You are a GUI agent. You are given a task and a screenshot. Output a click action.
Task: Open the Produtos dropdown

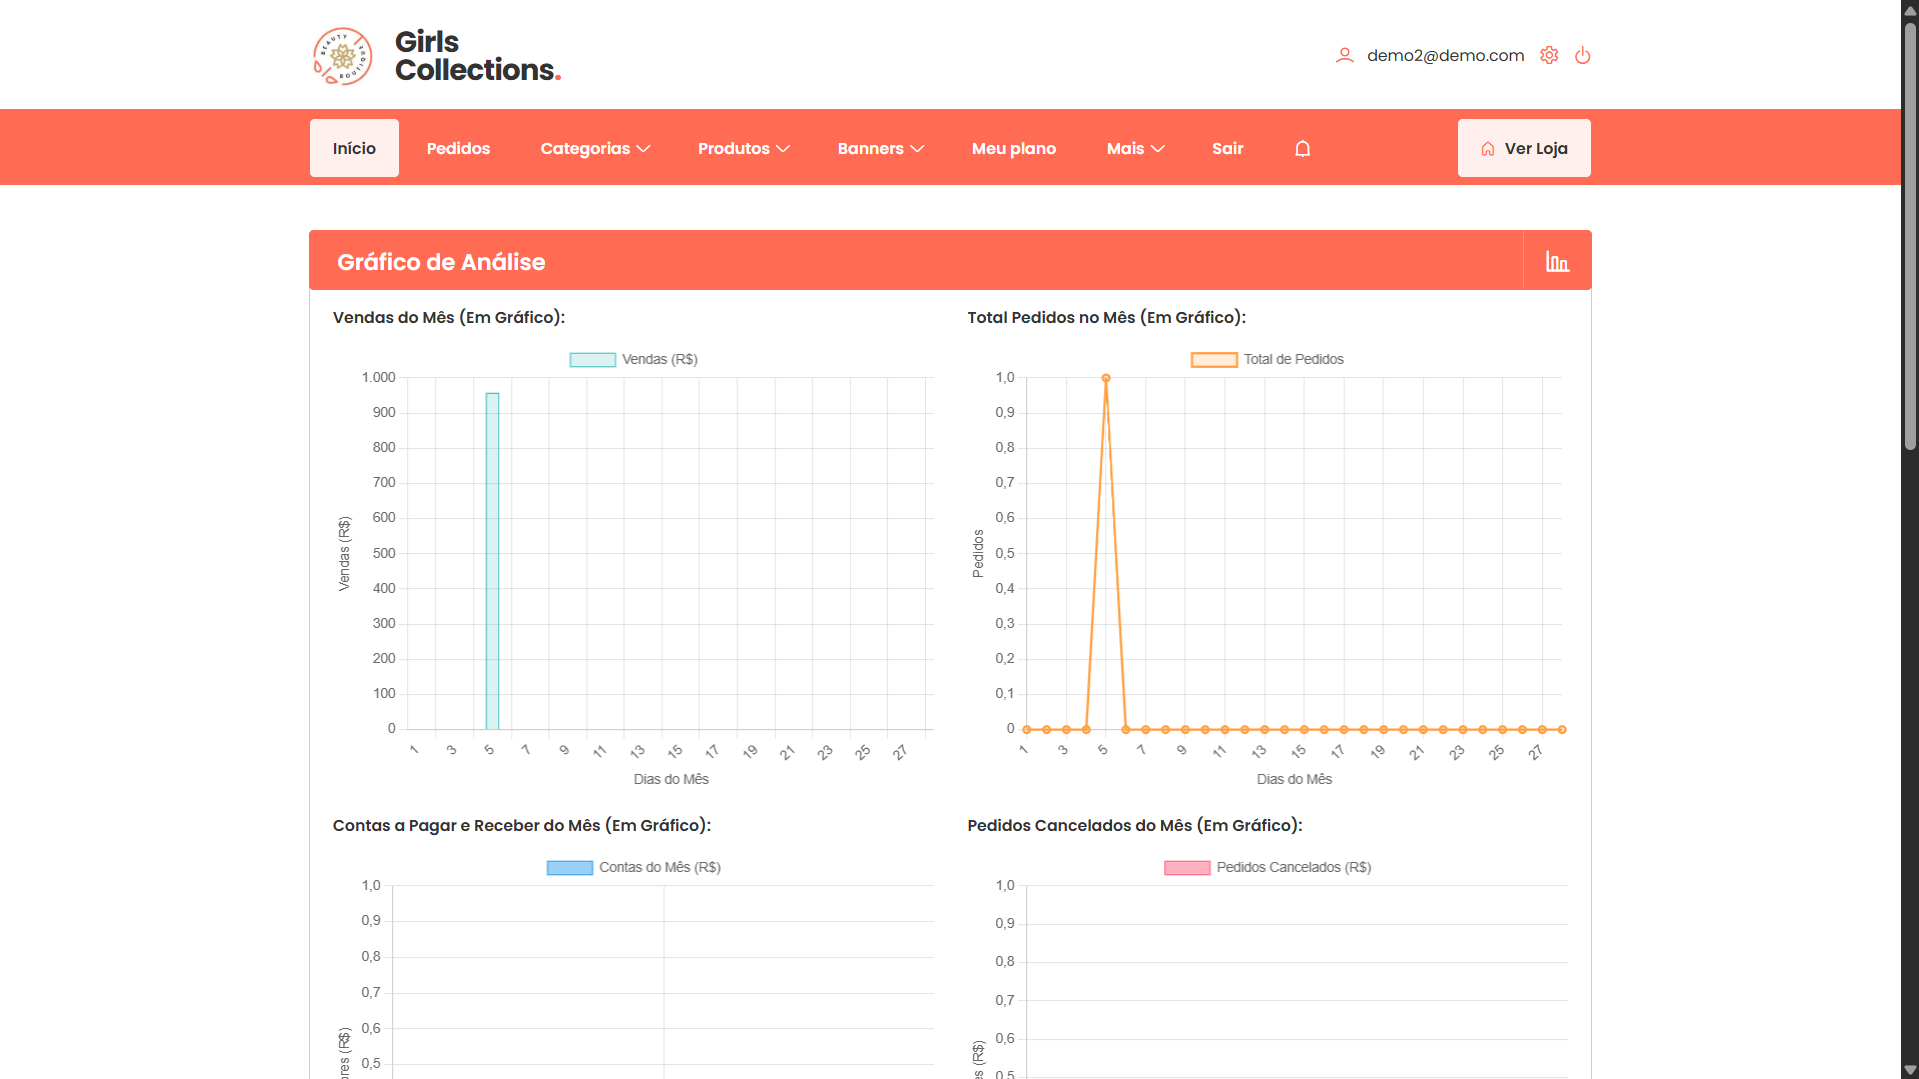click(x=743, y=147)
